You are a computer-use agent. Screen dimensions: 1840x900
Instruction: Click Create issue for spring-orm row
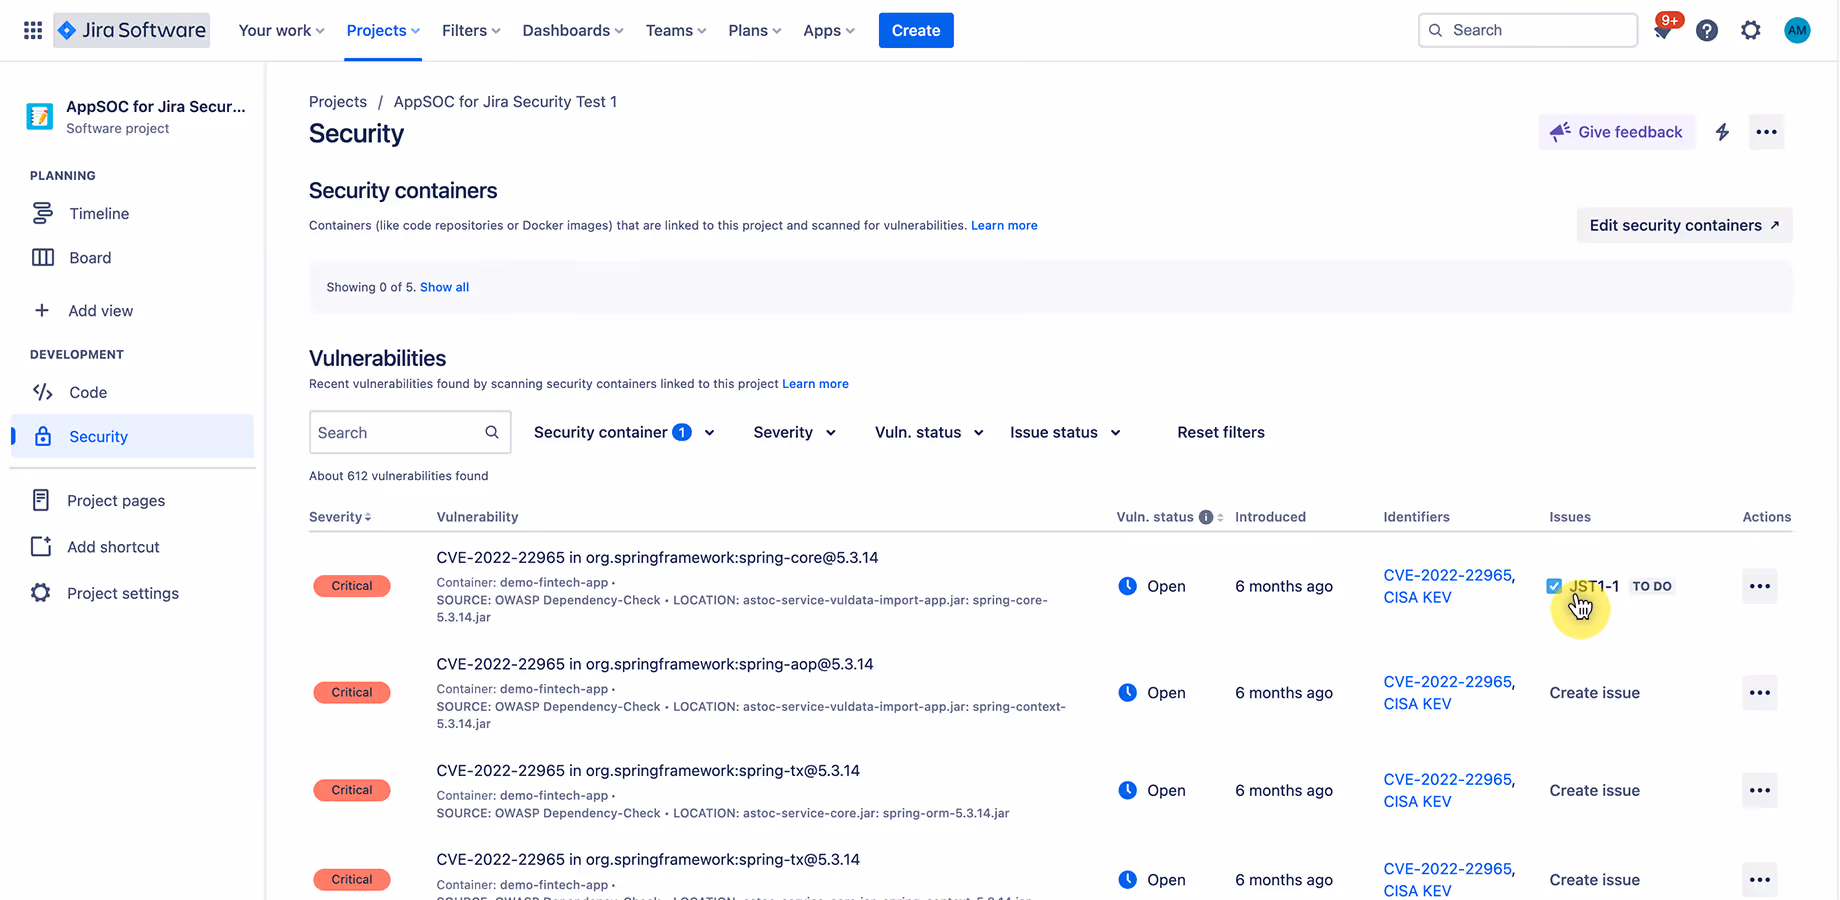click(x=1595, y=790)
